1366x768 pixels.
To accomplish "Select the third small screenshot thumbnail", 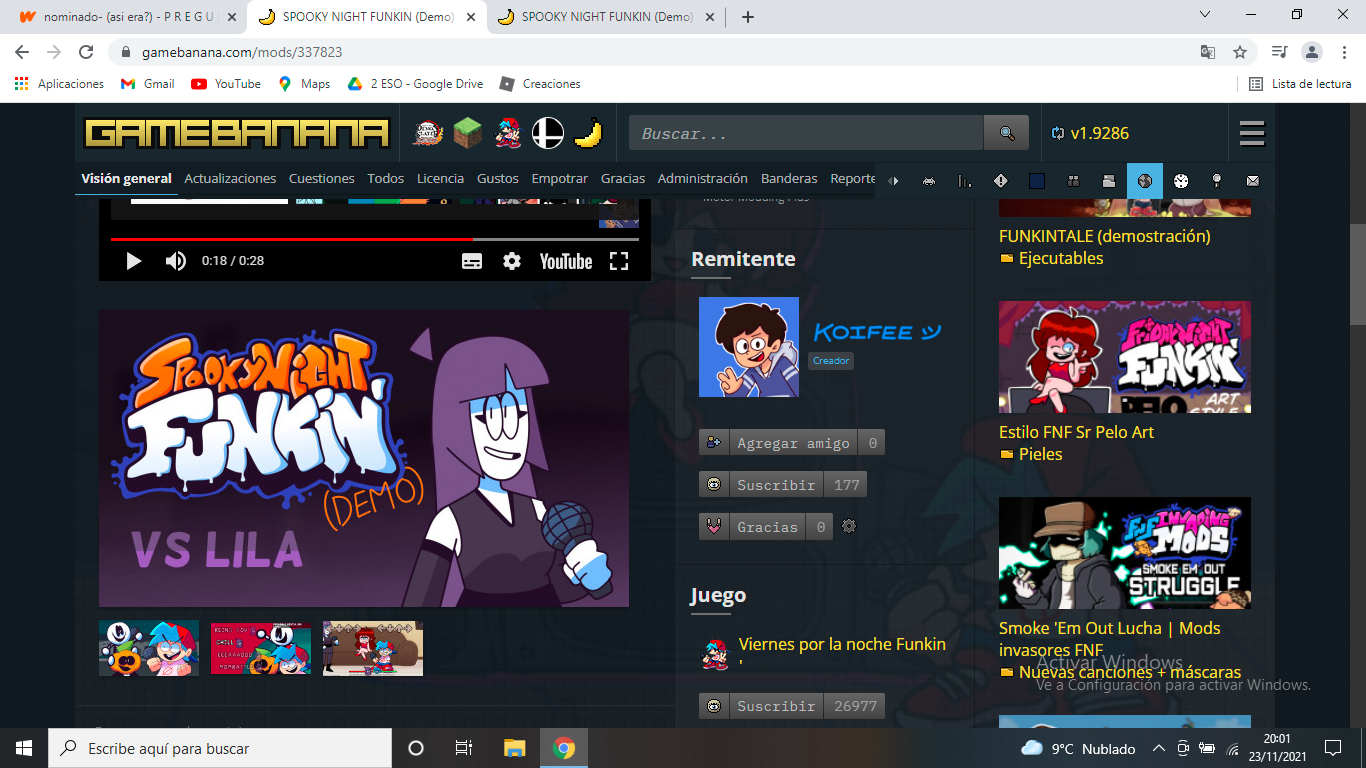I will pyautogui.click(x=373, y=648).
